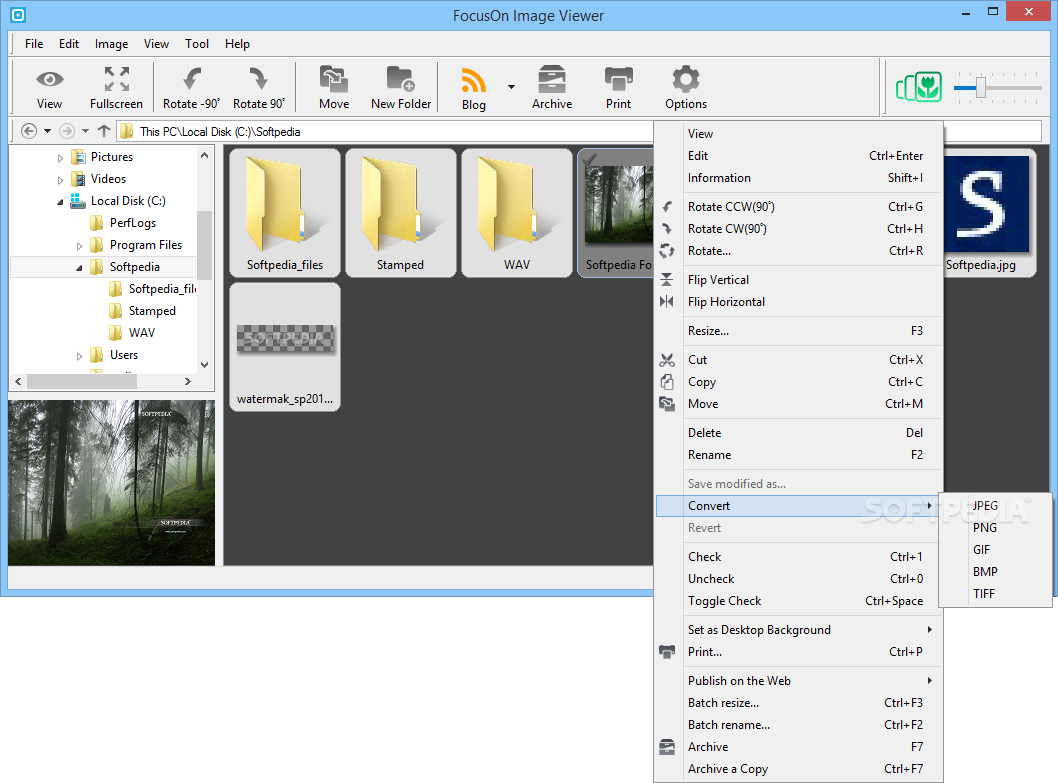The width and height of the screenshot is (1058, 783).
Task: Open forward history dropdown arrow
Action: click(85, 131)
